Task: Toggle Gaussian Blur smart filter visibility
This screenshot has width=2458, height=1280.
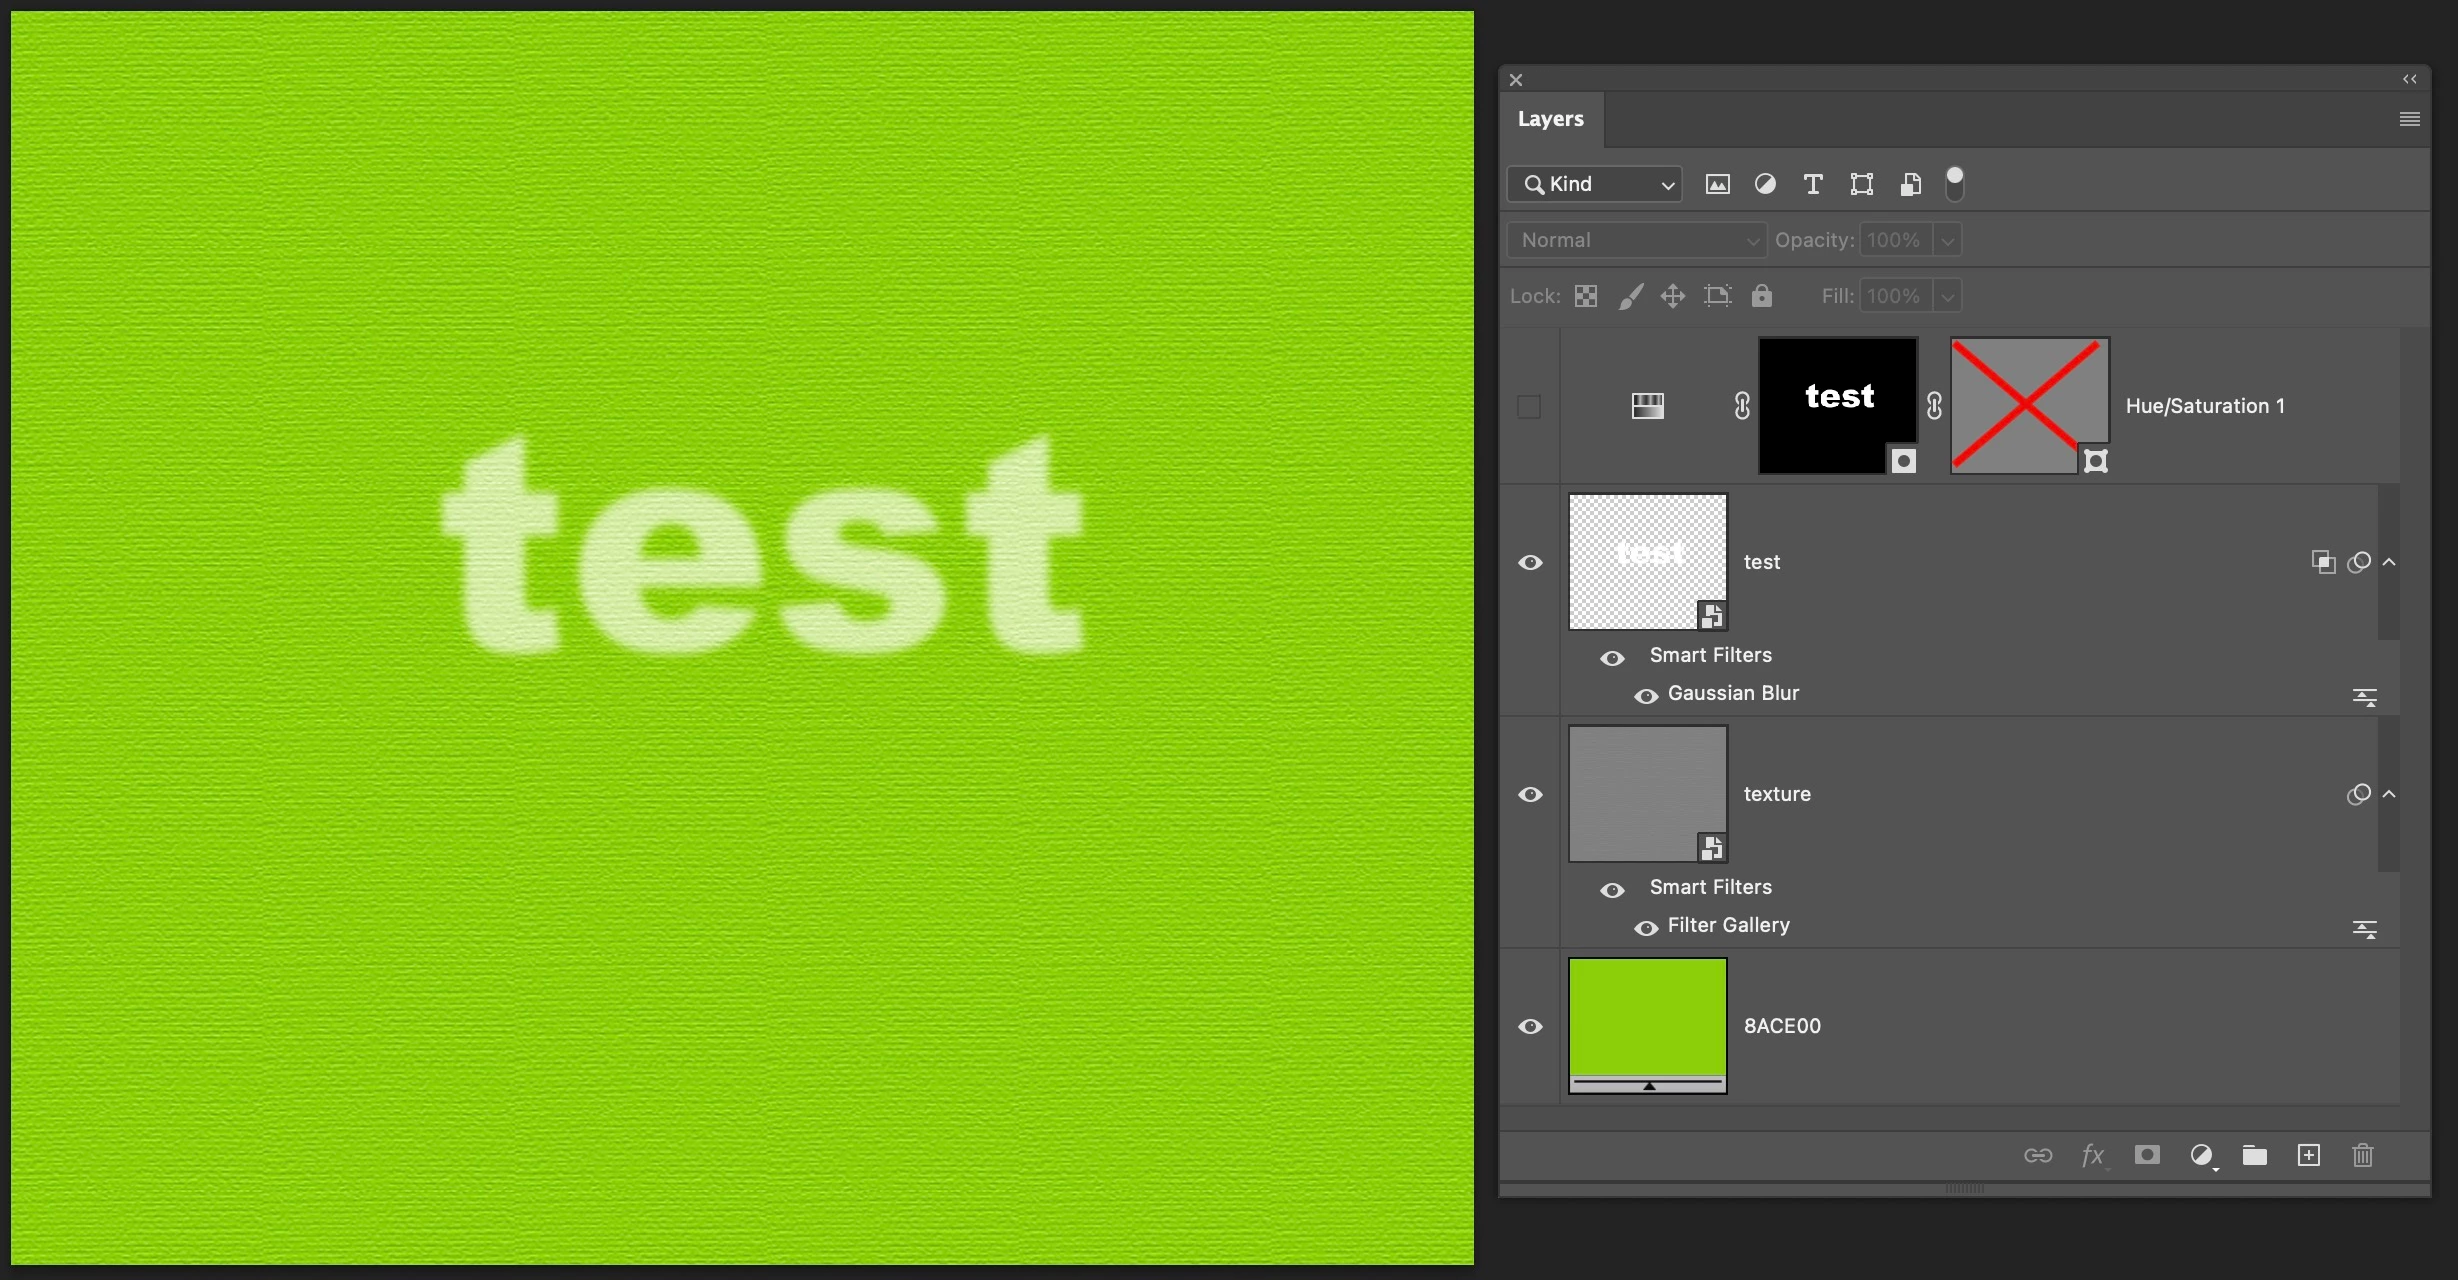Action: click(1645, 695)
